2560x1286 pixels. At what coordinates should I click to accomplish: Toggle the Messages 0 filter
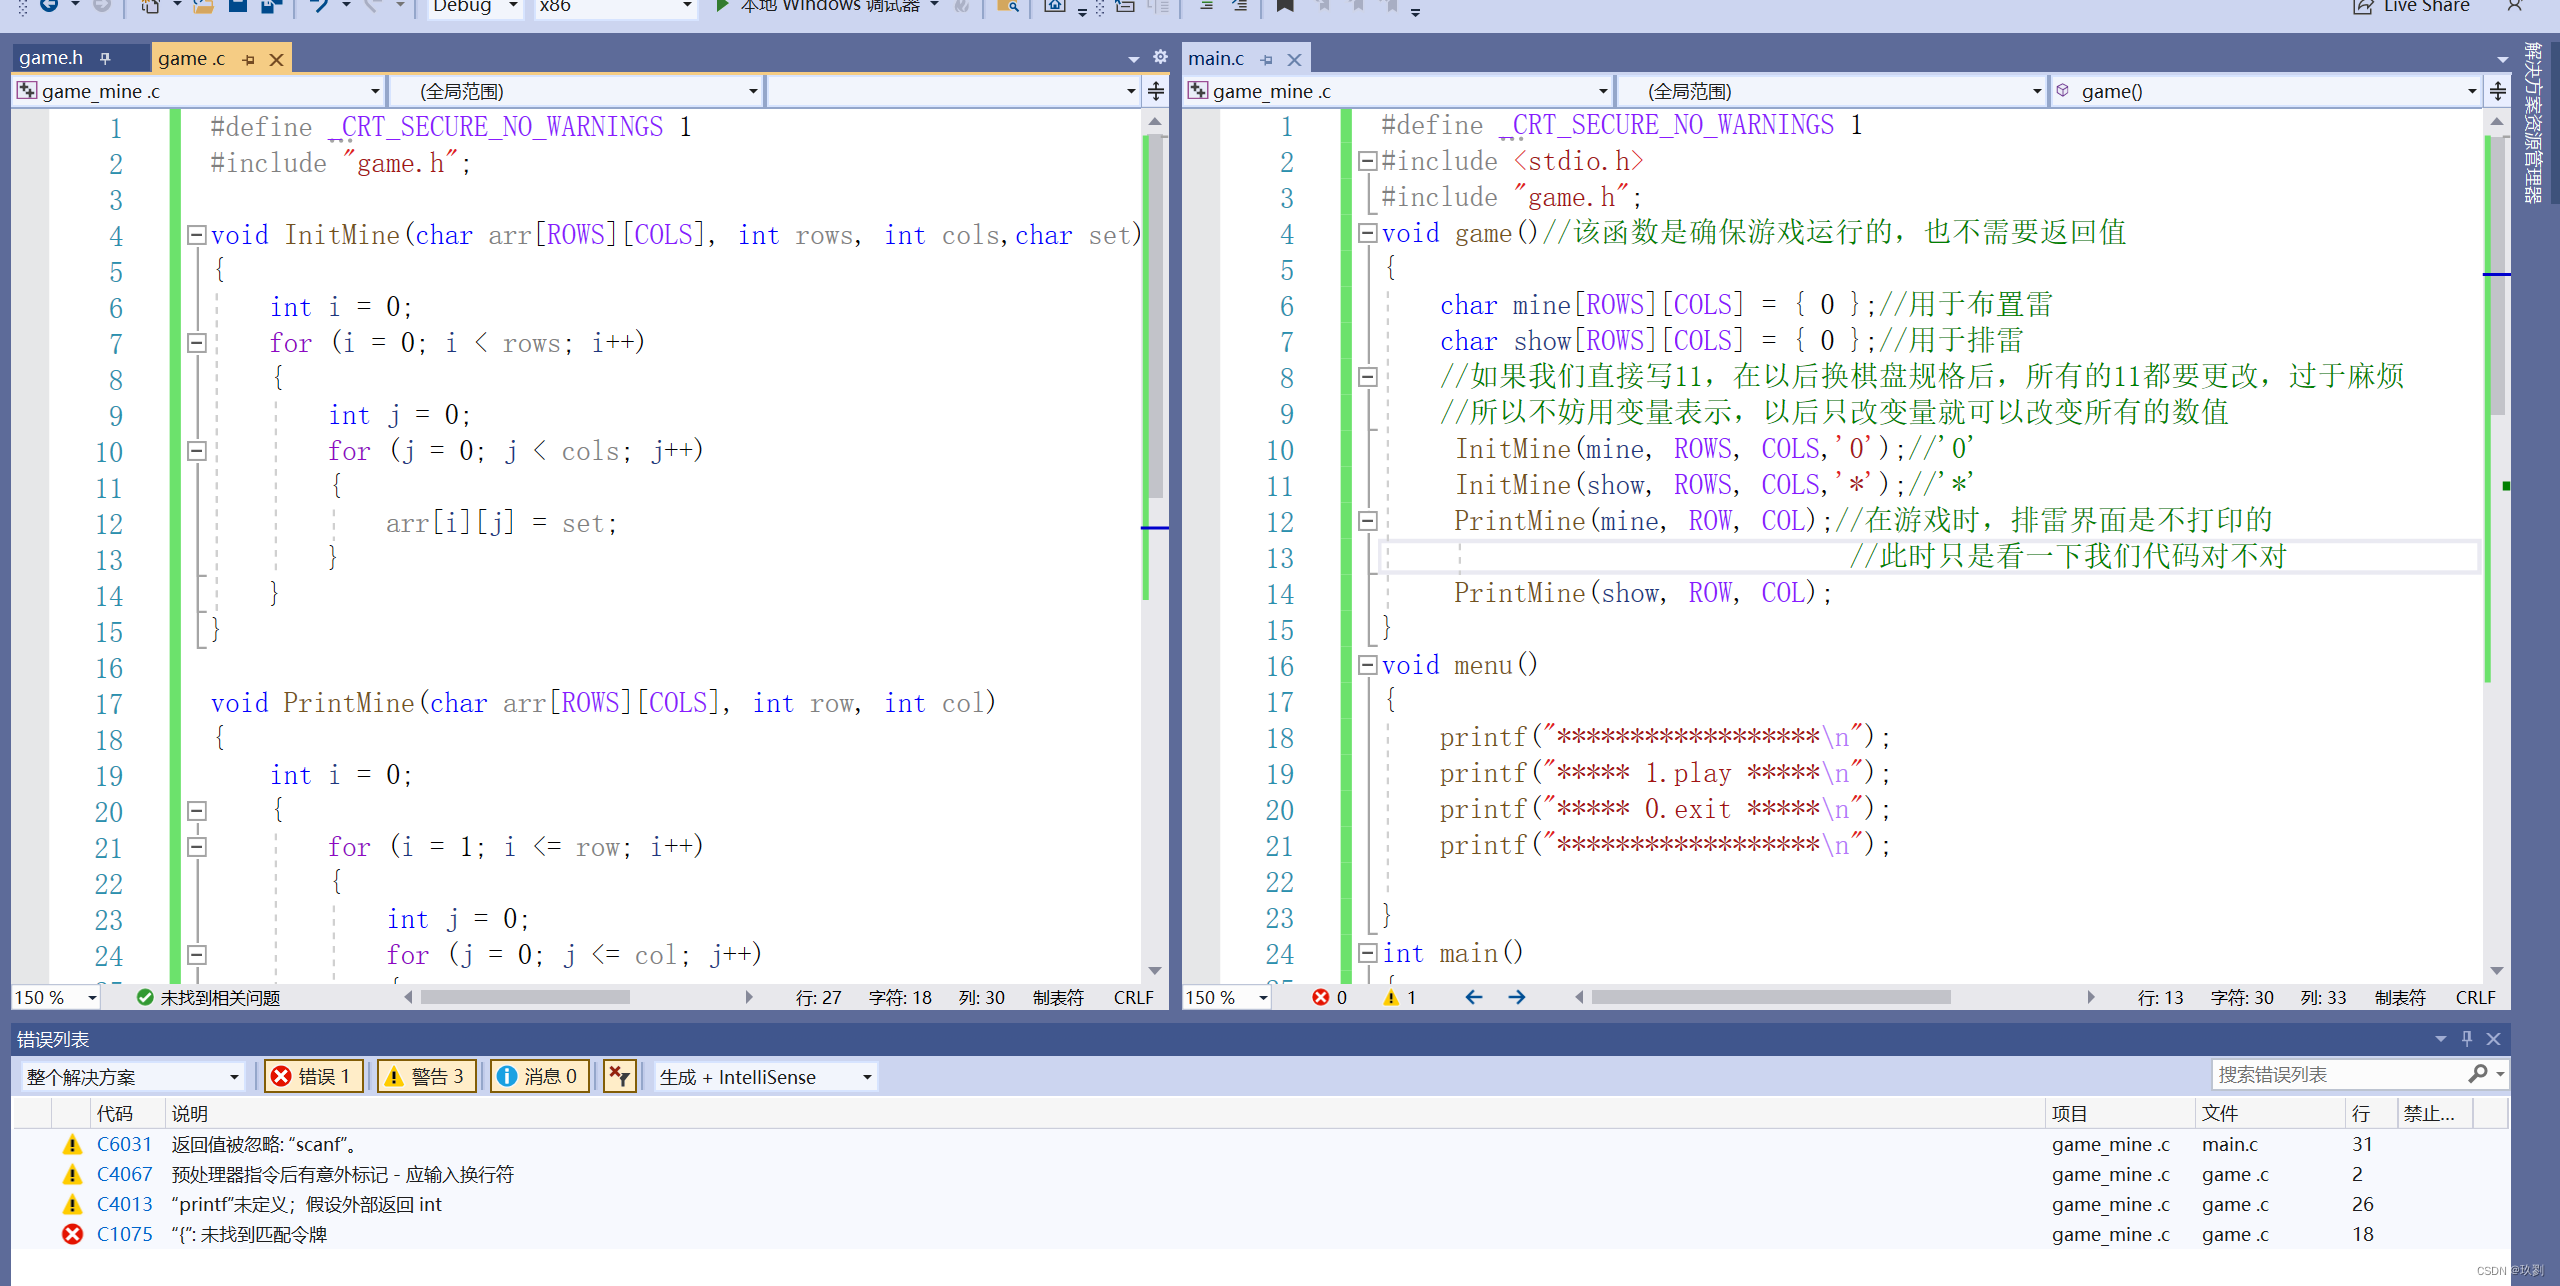click(539, 1076)
